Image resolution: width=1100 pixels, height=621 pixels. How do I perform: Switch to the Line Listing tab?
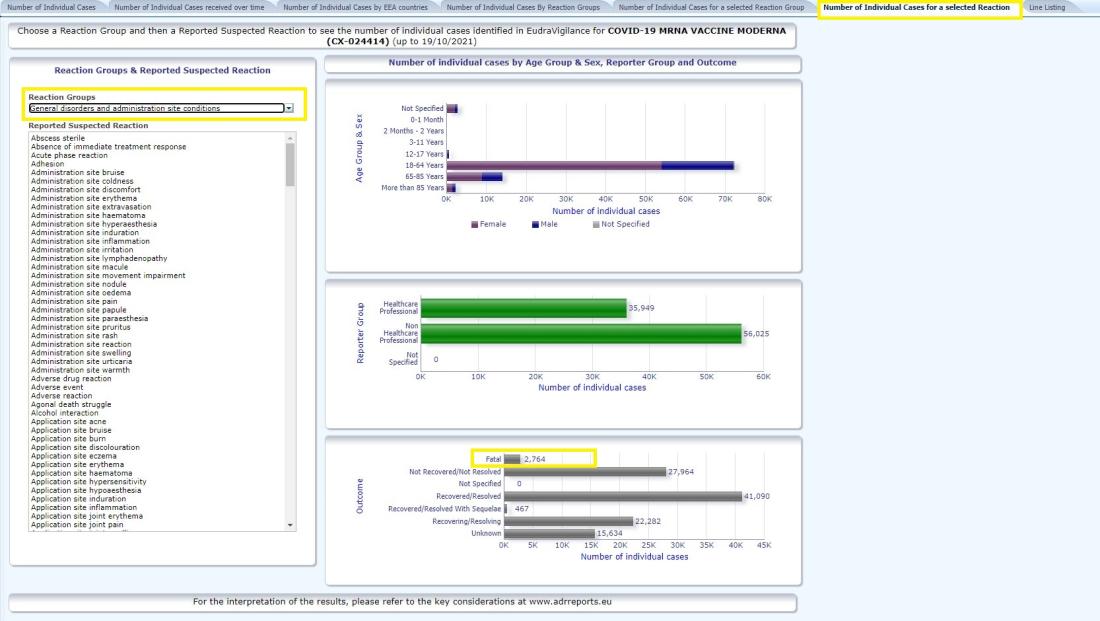point(1047,7)
